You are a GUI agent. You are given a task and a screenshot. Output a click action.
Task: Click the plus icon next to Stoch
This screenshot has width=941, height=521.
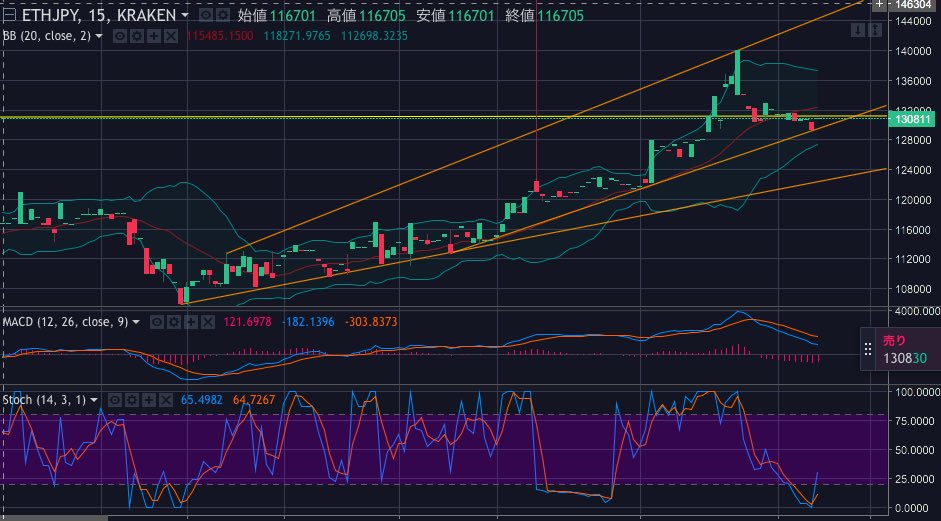click(149, 400)
